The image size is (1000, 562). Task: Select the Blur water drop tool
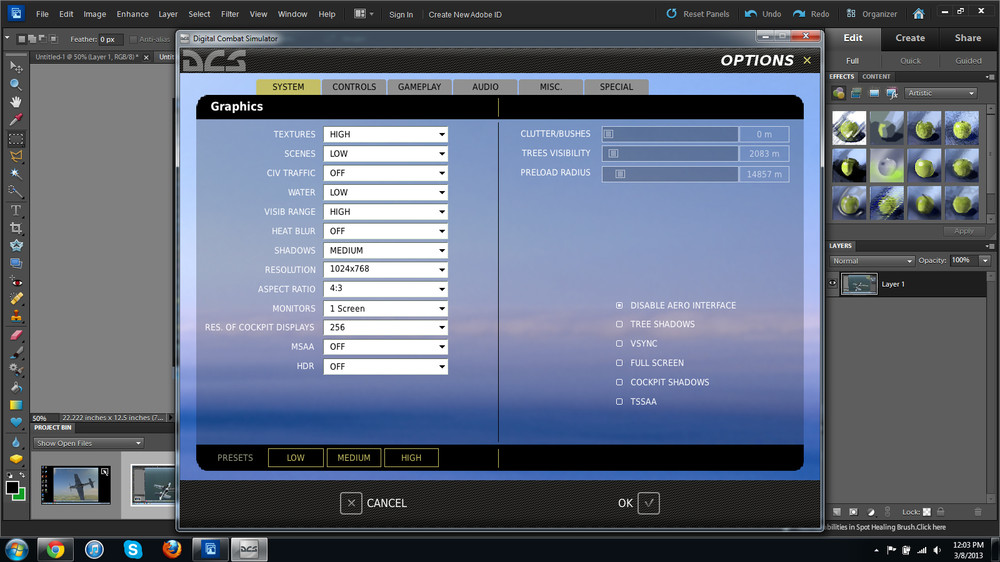(x=16, y=441)
